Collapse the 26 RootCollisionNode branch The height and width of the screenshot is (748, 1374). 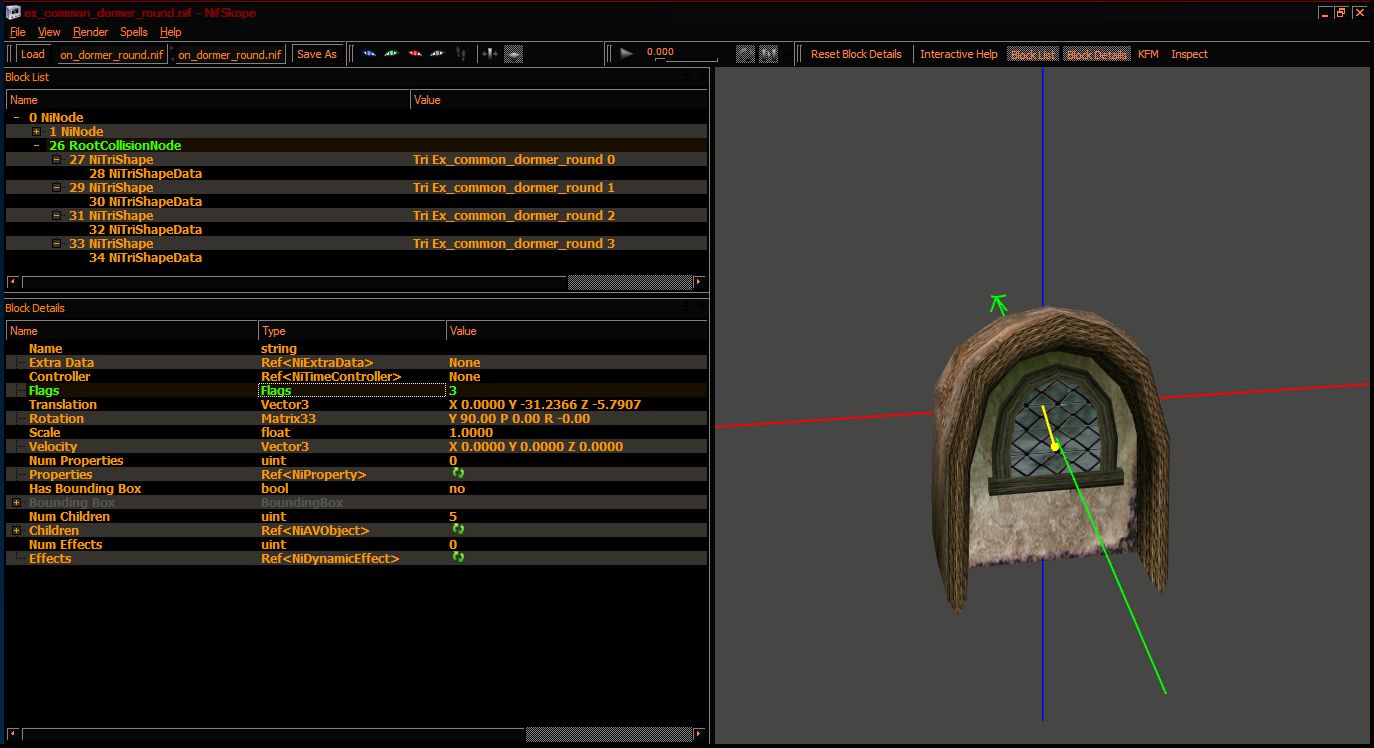coord(37,146)
